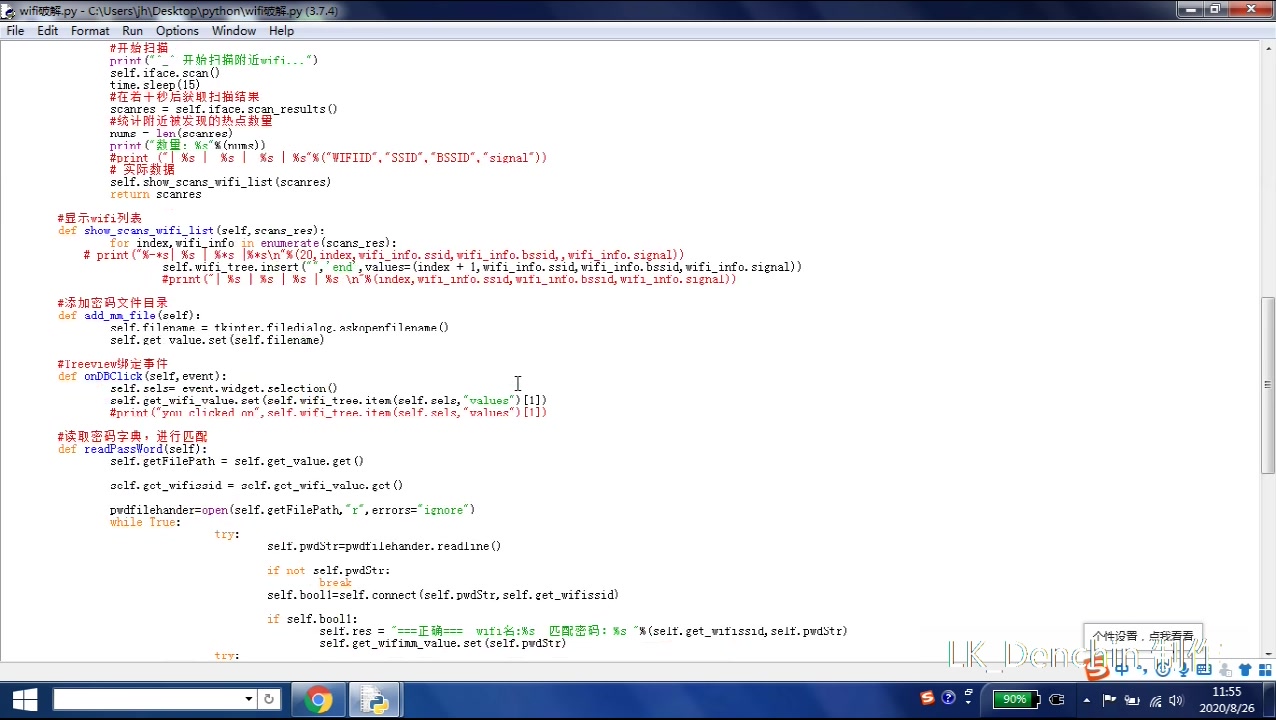Click the 'def readPassWord(self):' line
Screen dimensions: 1276x720
[132, 449]
